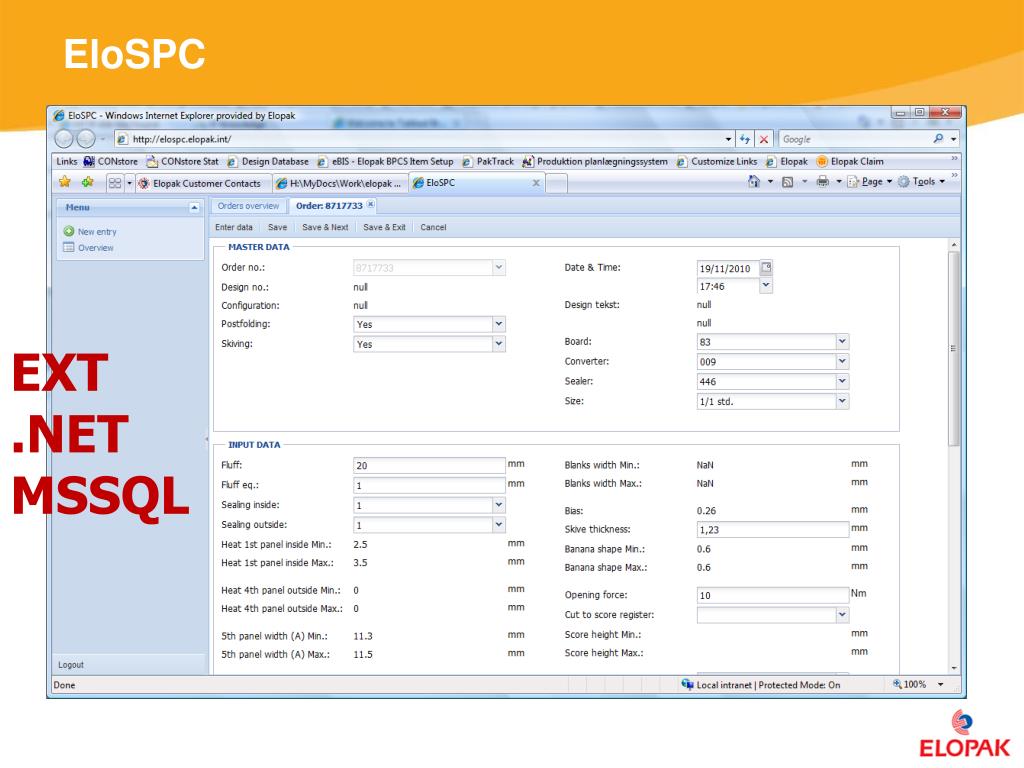
Task: Click the Print icon
Action: click(822, 182)
